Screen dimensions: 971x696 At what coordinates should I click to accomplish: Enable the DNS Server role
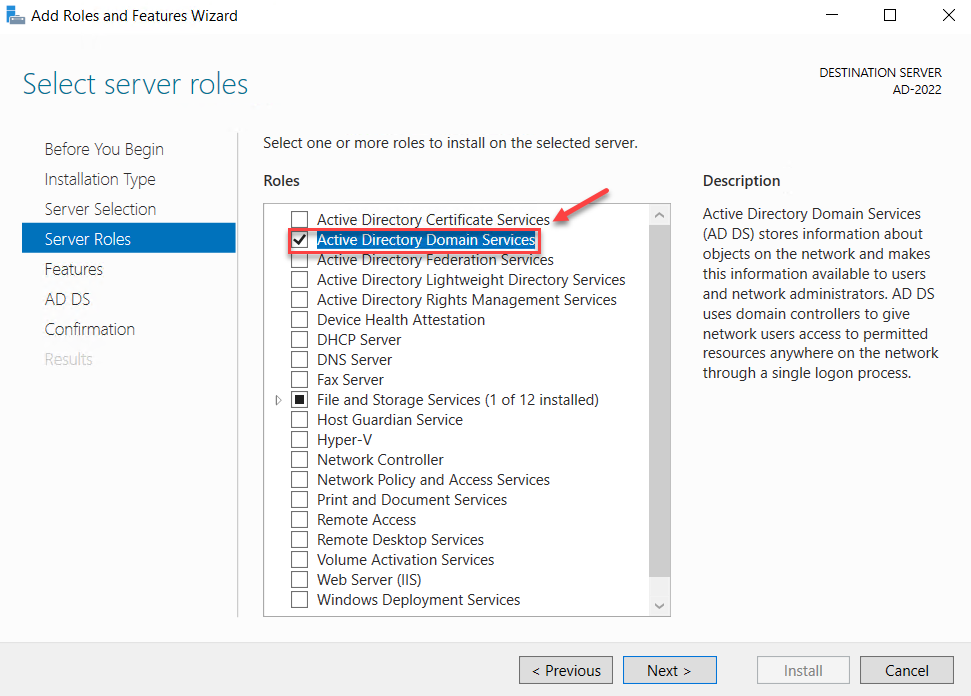298,359
